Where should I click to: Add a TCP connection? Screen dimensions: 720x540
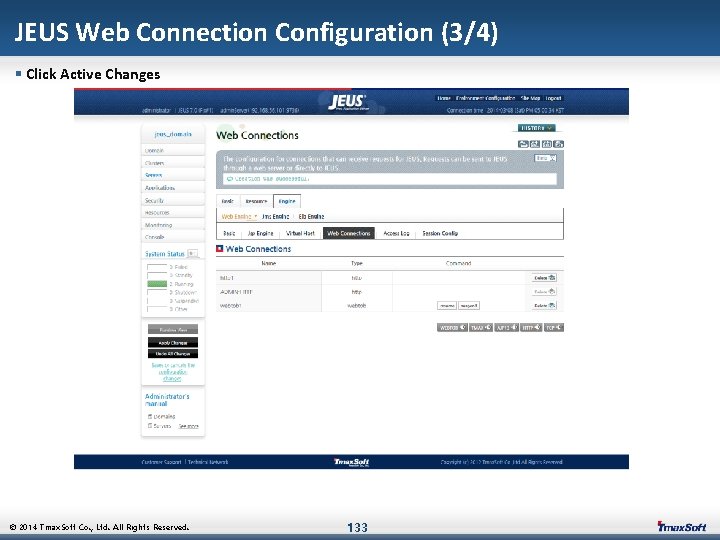554,327
